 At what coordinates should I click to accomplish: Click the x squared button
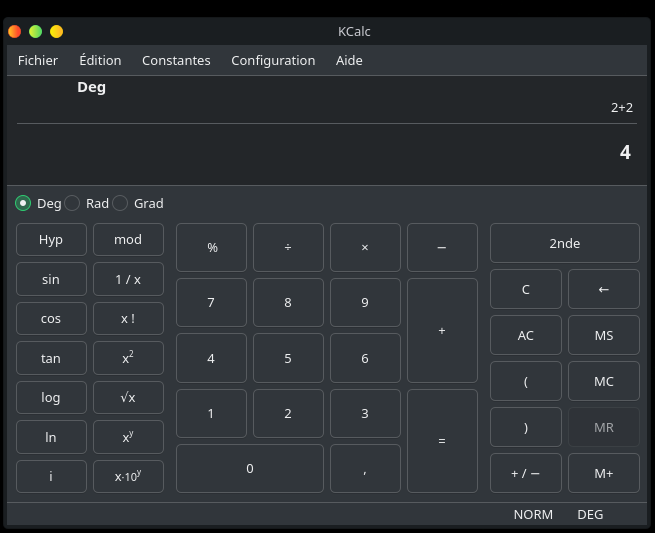[128, 358]
